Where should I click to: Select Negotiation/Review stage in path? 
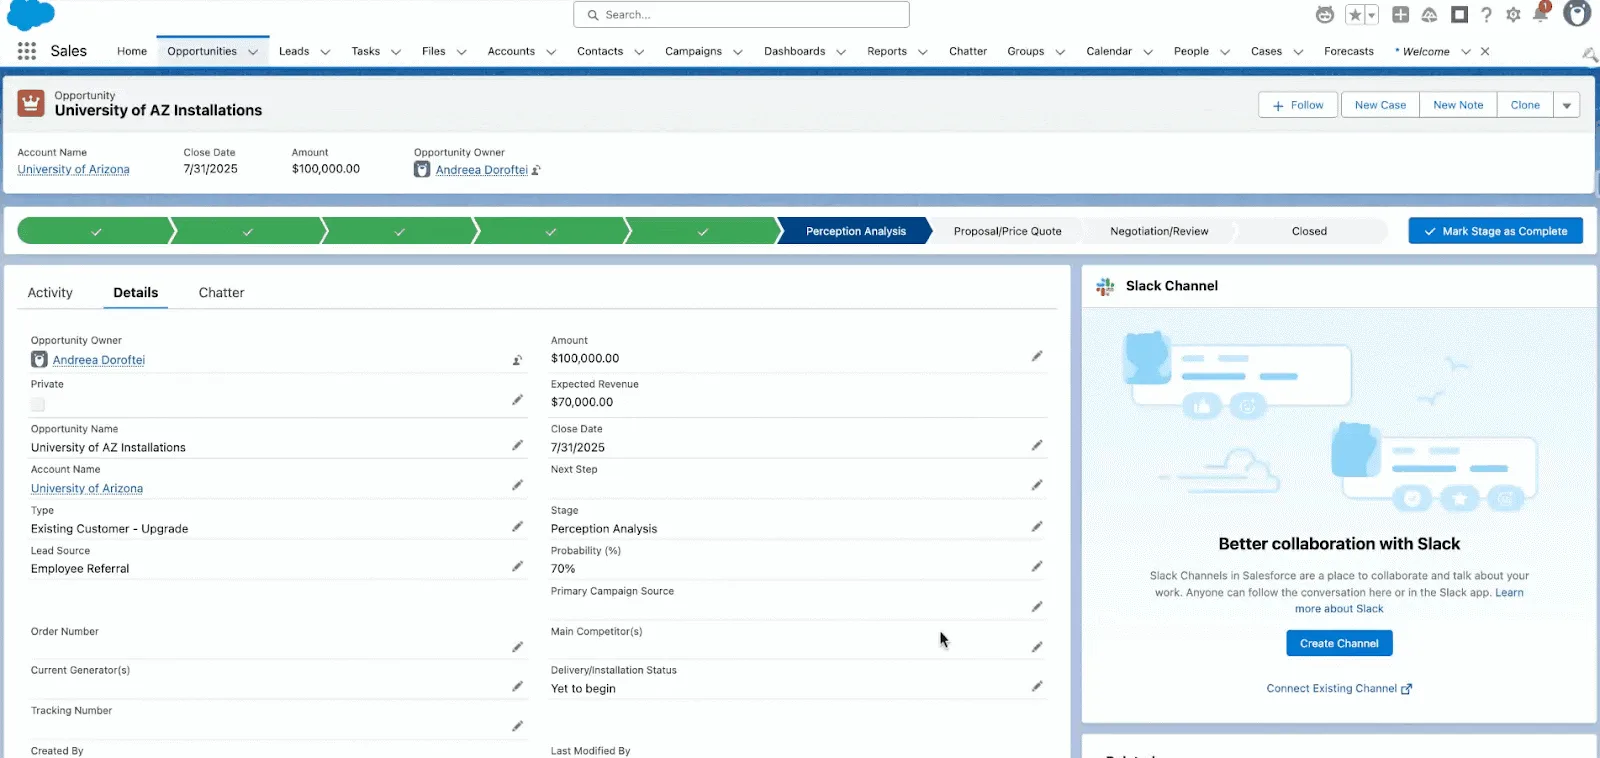[1159, 231]
